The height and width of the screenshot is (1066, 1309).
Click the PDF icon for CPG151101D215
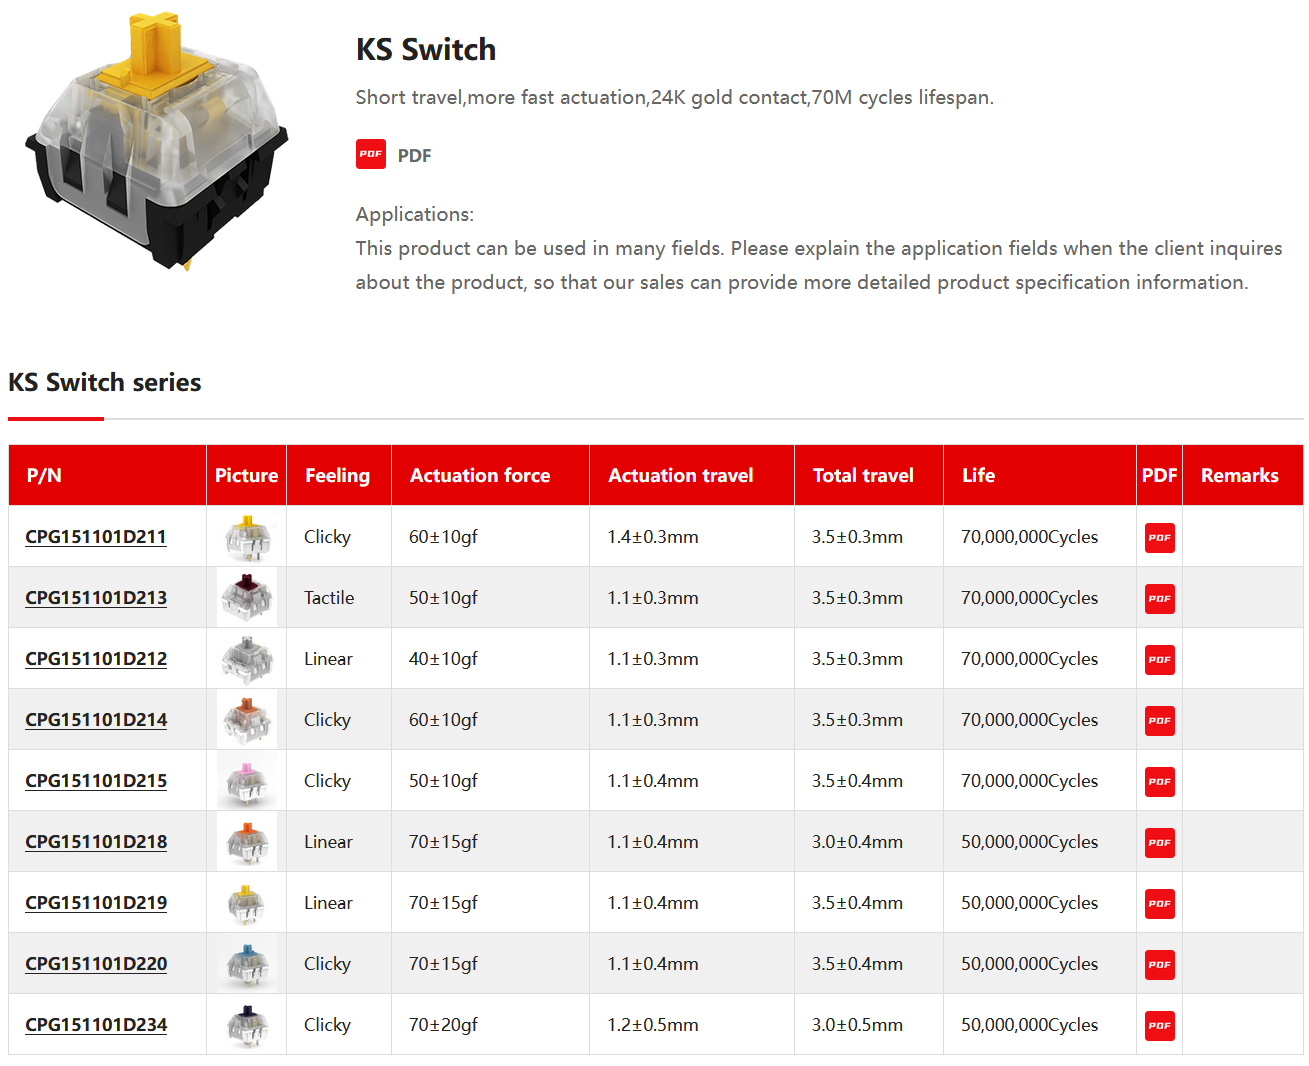(1159, 782)
